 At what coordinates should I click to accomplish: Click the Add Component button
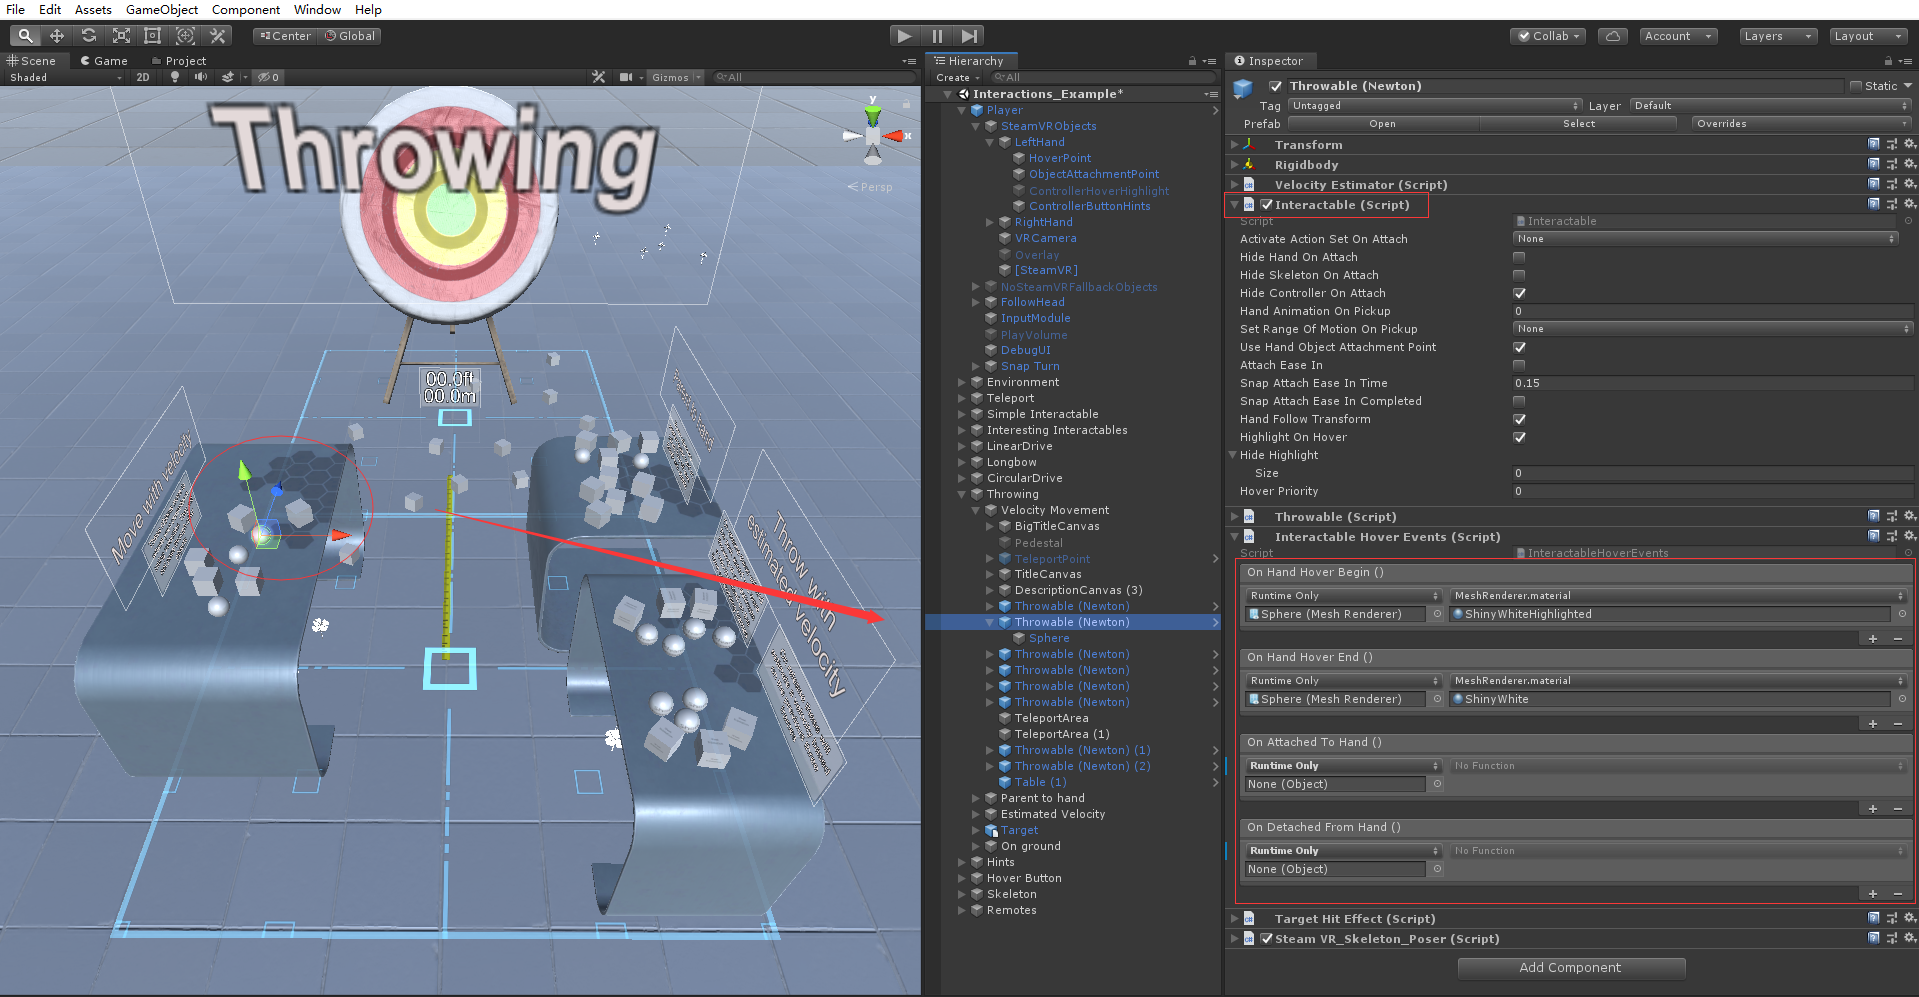click(x=1571, y=967)
